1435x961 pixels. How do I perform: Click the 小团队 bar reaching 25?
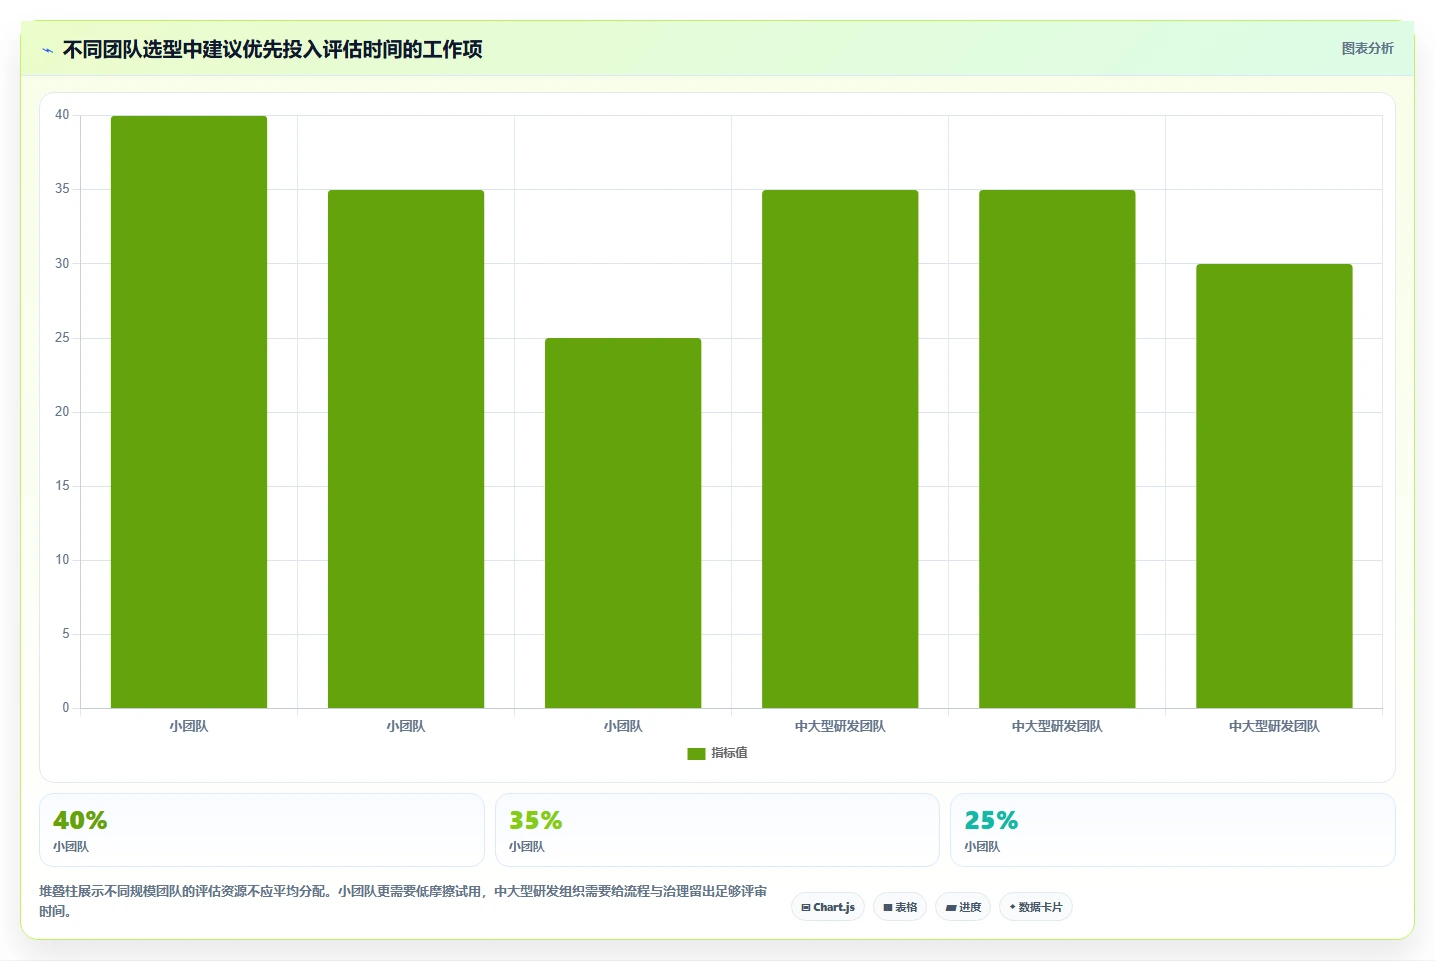(623, 523)
